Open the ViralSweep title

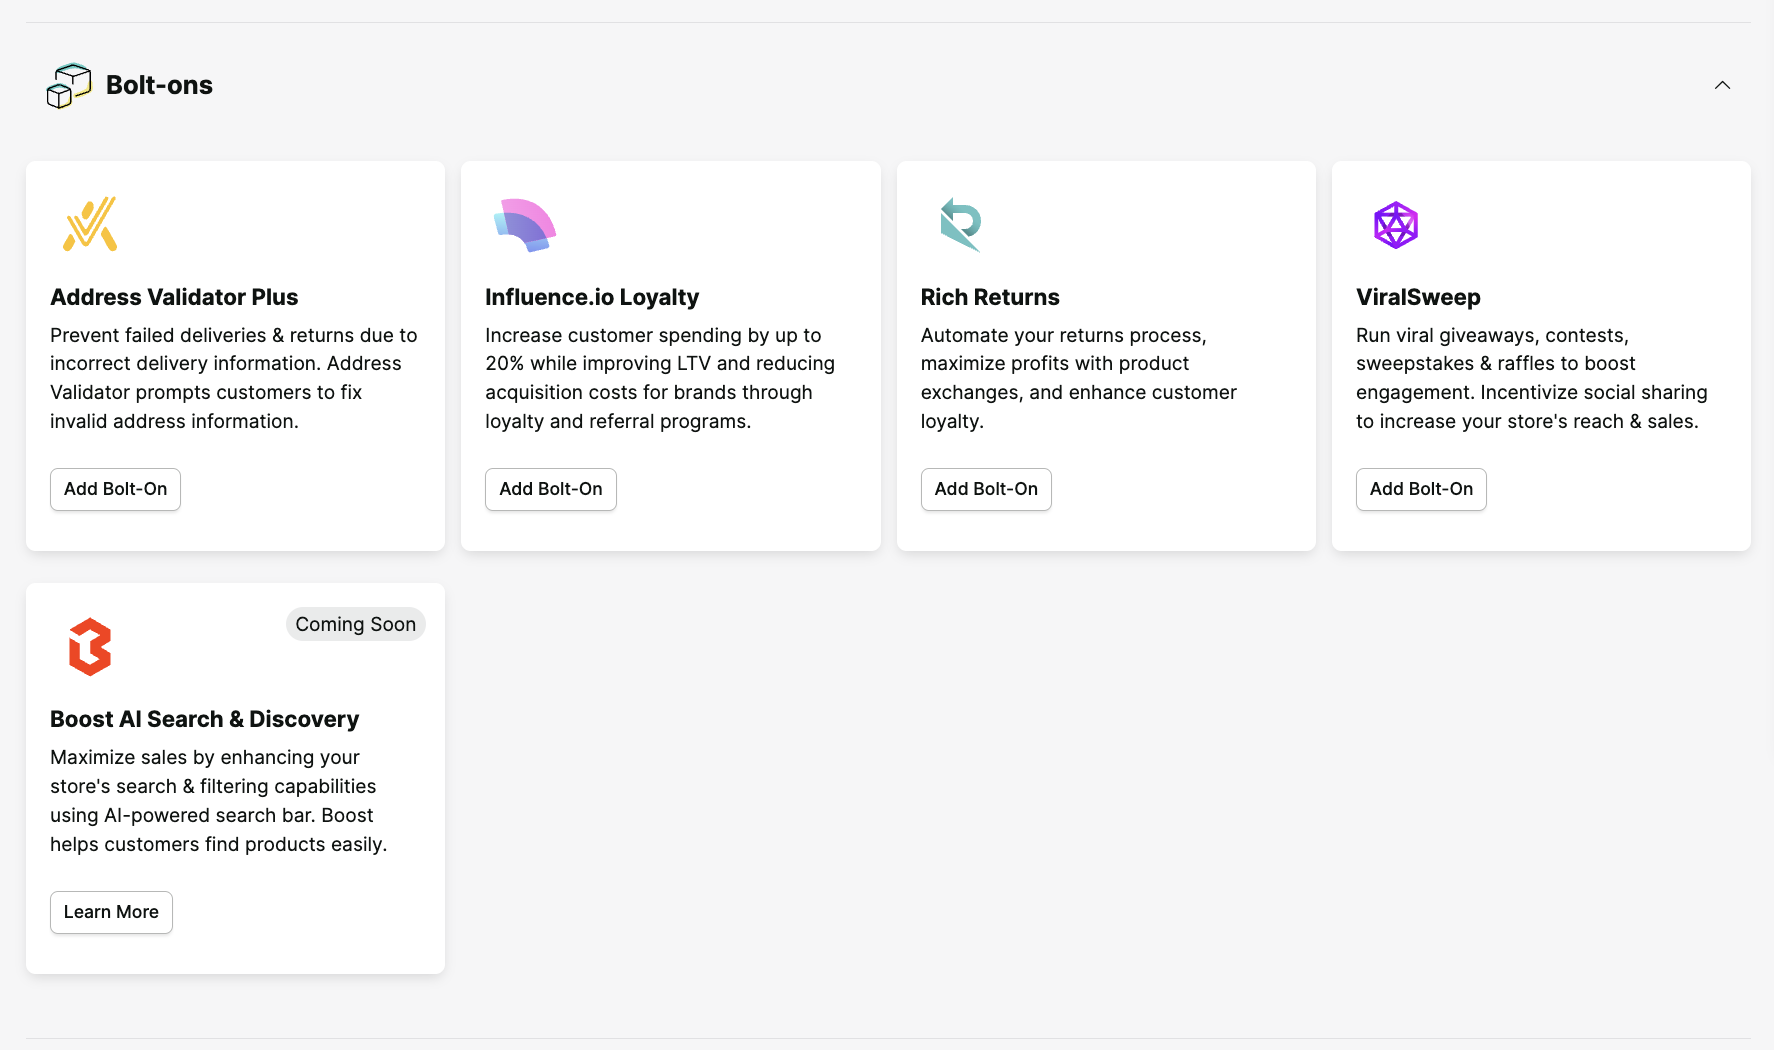point(1418,297)
